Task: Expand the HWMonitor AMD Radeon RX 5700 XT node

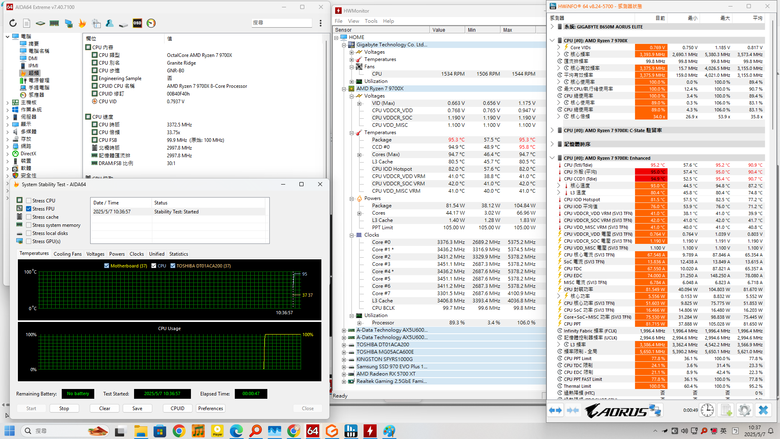Action: click(344, 374)
